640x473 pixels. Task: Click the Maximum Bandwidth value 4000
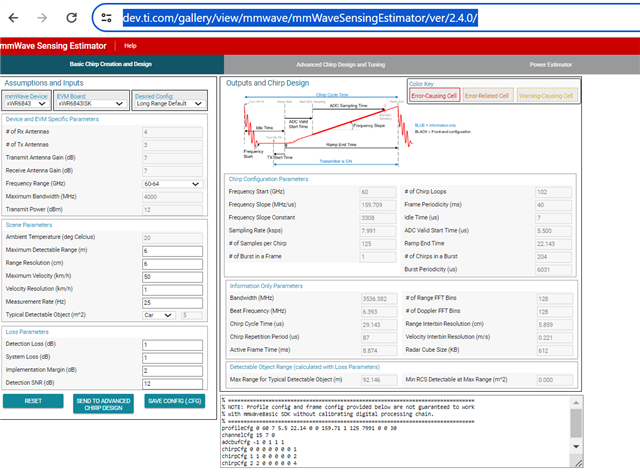click(x=172, y=197)
